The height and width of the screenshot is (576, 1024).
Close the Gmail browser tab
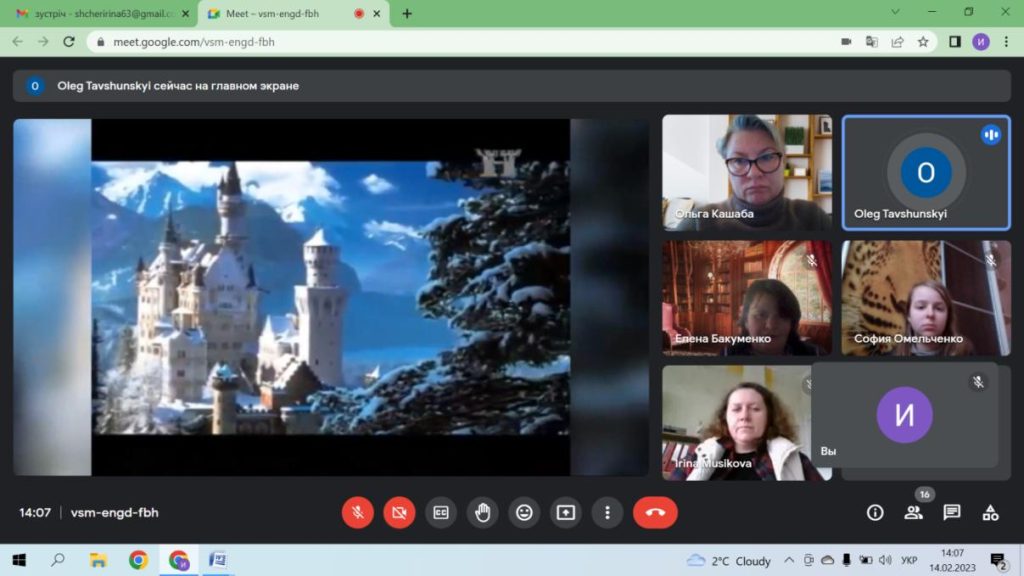tap(185, 14)
